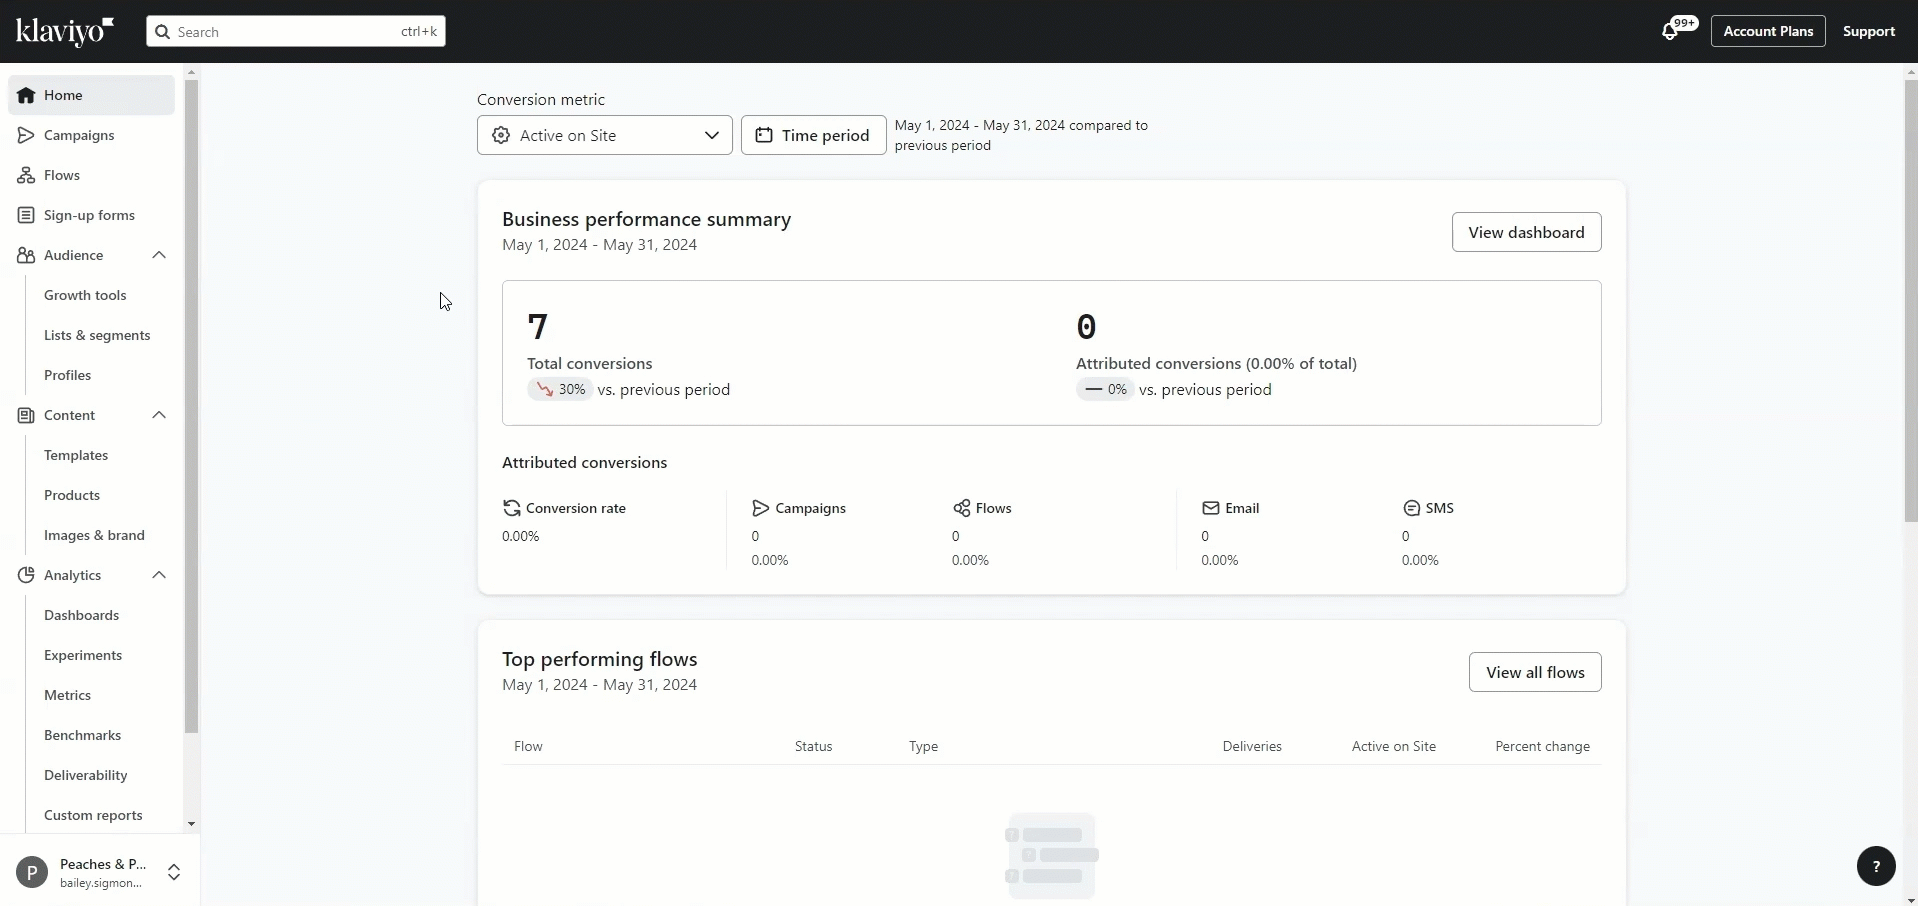Click the View dashboard button
The image size is (1918, 906).
point(1525,232)
